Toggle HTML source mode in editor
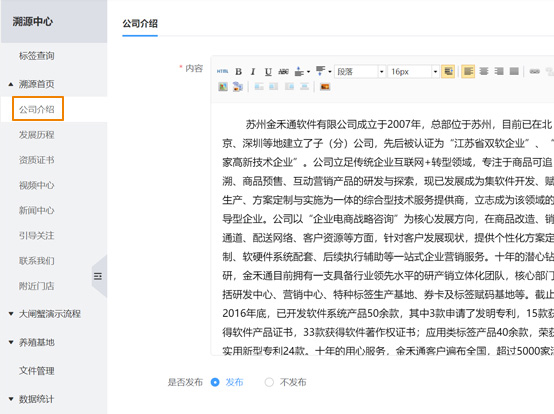554x414 pixels. [222, 72]
